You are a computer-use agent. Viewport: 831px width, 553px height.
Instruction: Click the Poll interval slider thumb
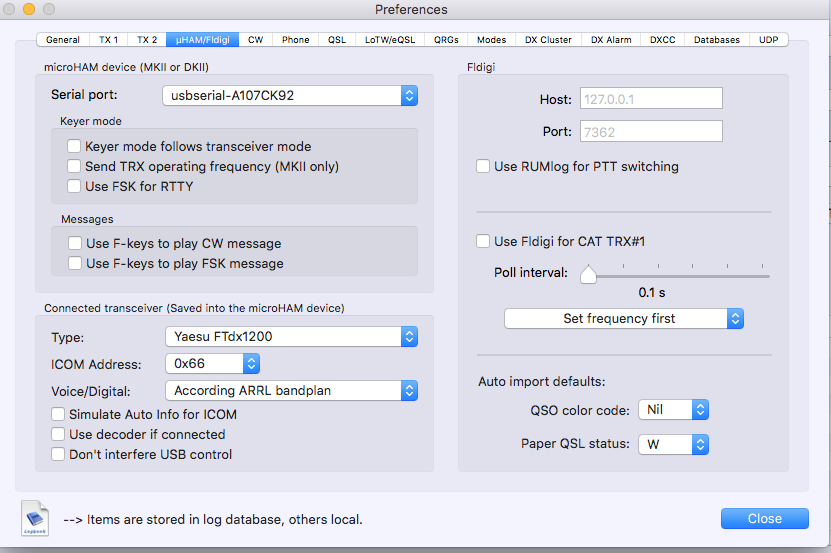[x=588, y=274]
